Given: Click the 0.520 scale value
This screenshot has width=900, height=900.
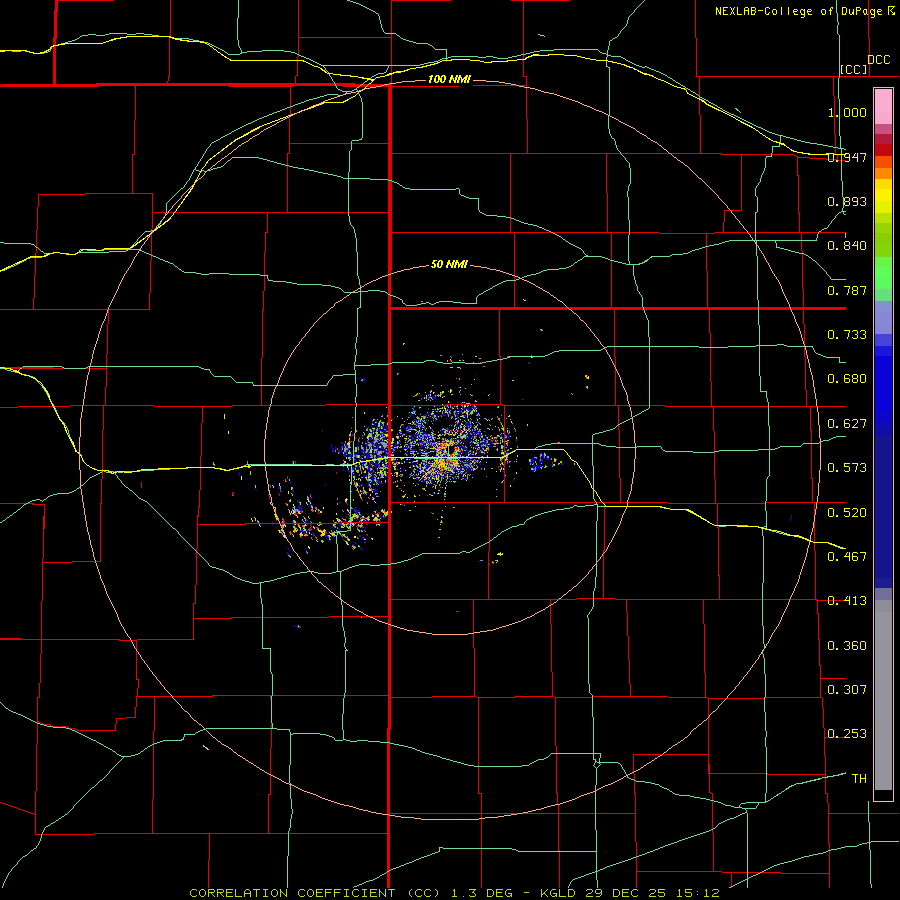Looking at the screenshot, I should pos(847,513).
